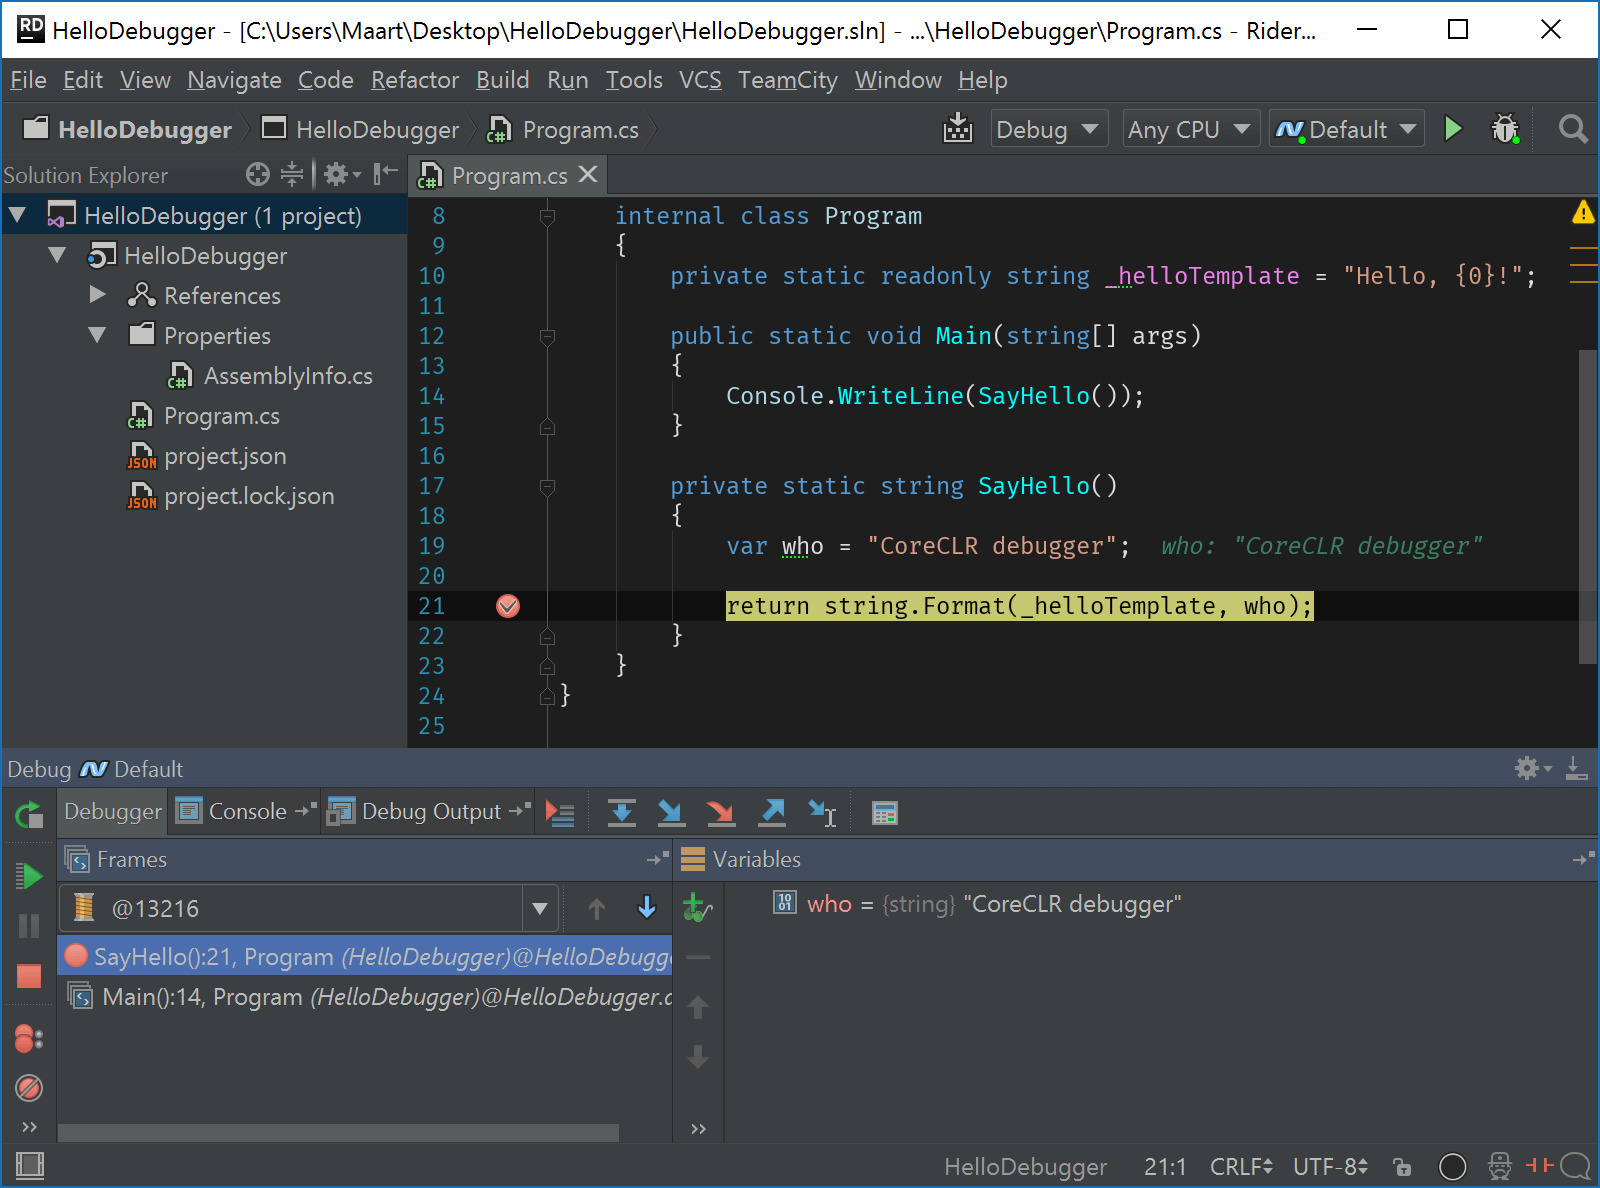Viewport: 1600px width, 1188px height.
Task: Pause program in debug sidebar
Action: point(29,926)
